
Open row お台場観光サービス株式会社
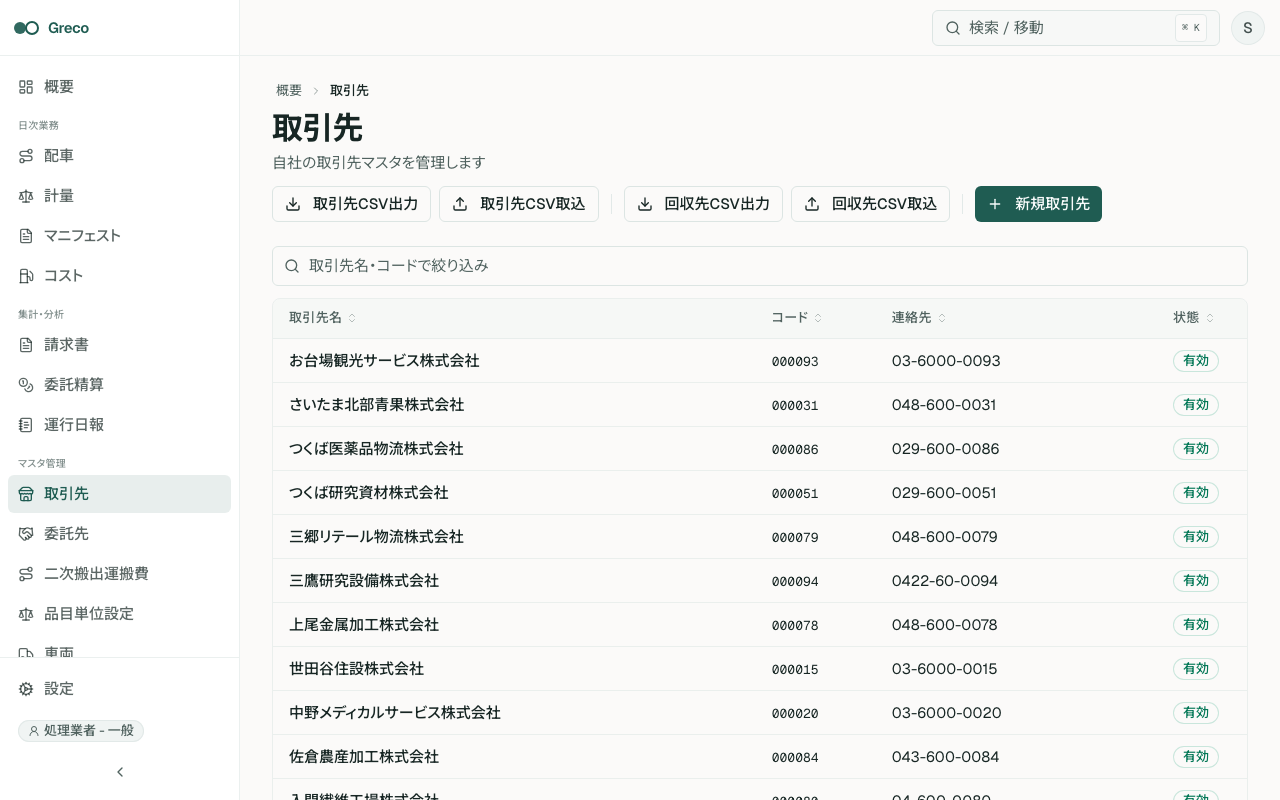point(760,361)
